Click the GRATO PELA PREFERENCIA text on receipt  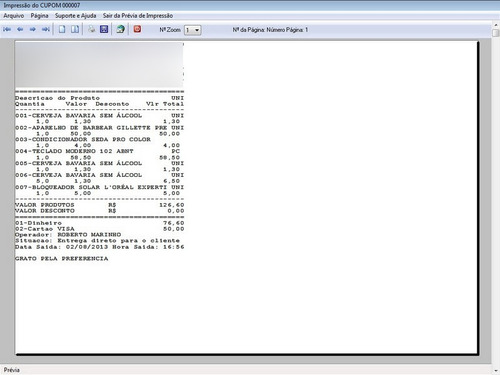(x=62, y=259)
